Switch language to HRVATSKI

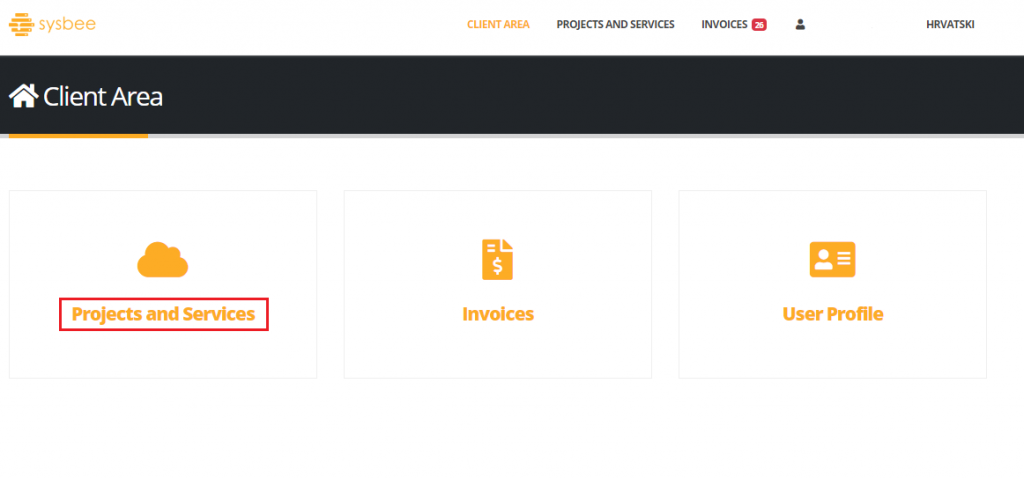tap(949, 24)
